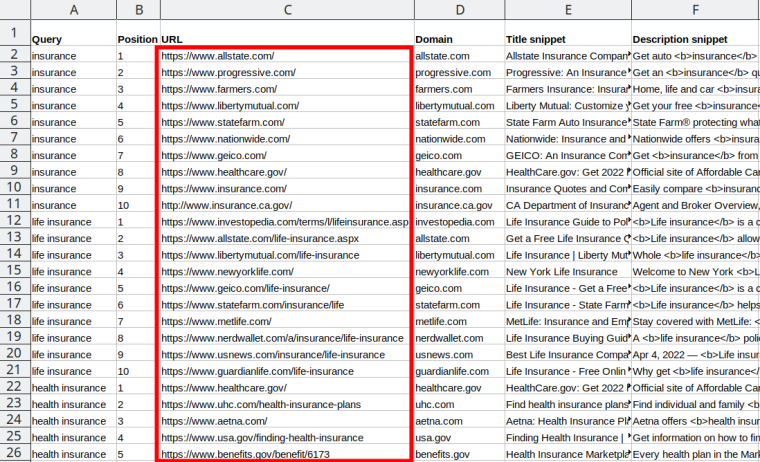Select cell with https://www.statefarm.com/

[x=287, y=122]
